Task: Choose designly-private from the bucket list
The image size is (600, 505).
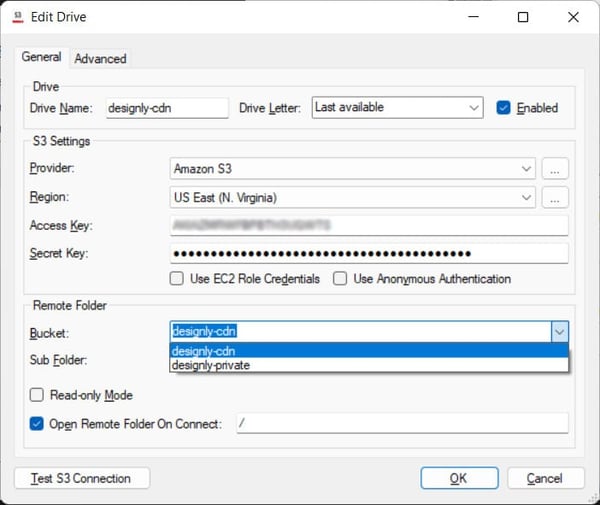Action: tap(369, 365)
